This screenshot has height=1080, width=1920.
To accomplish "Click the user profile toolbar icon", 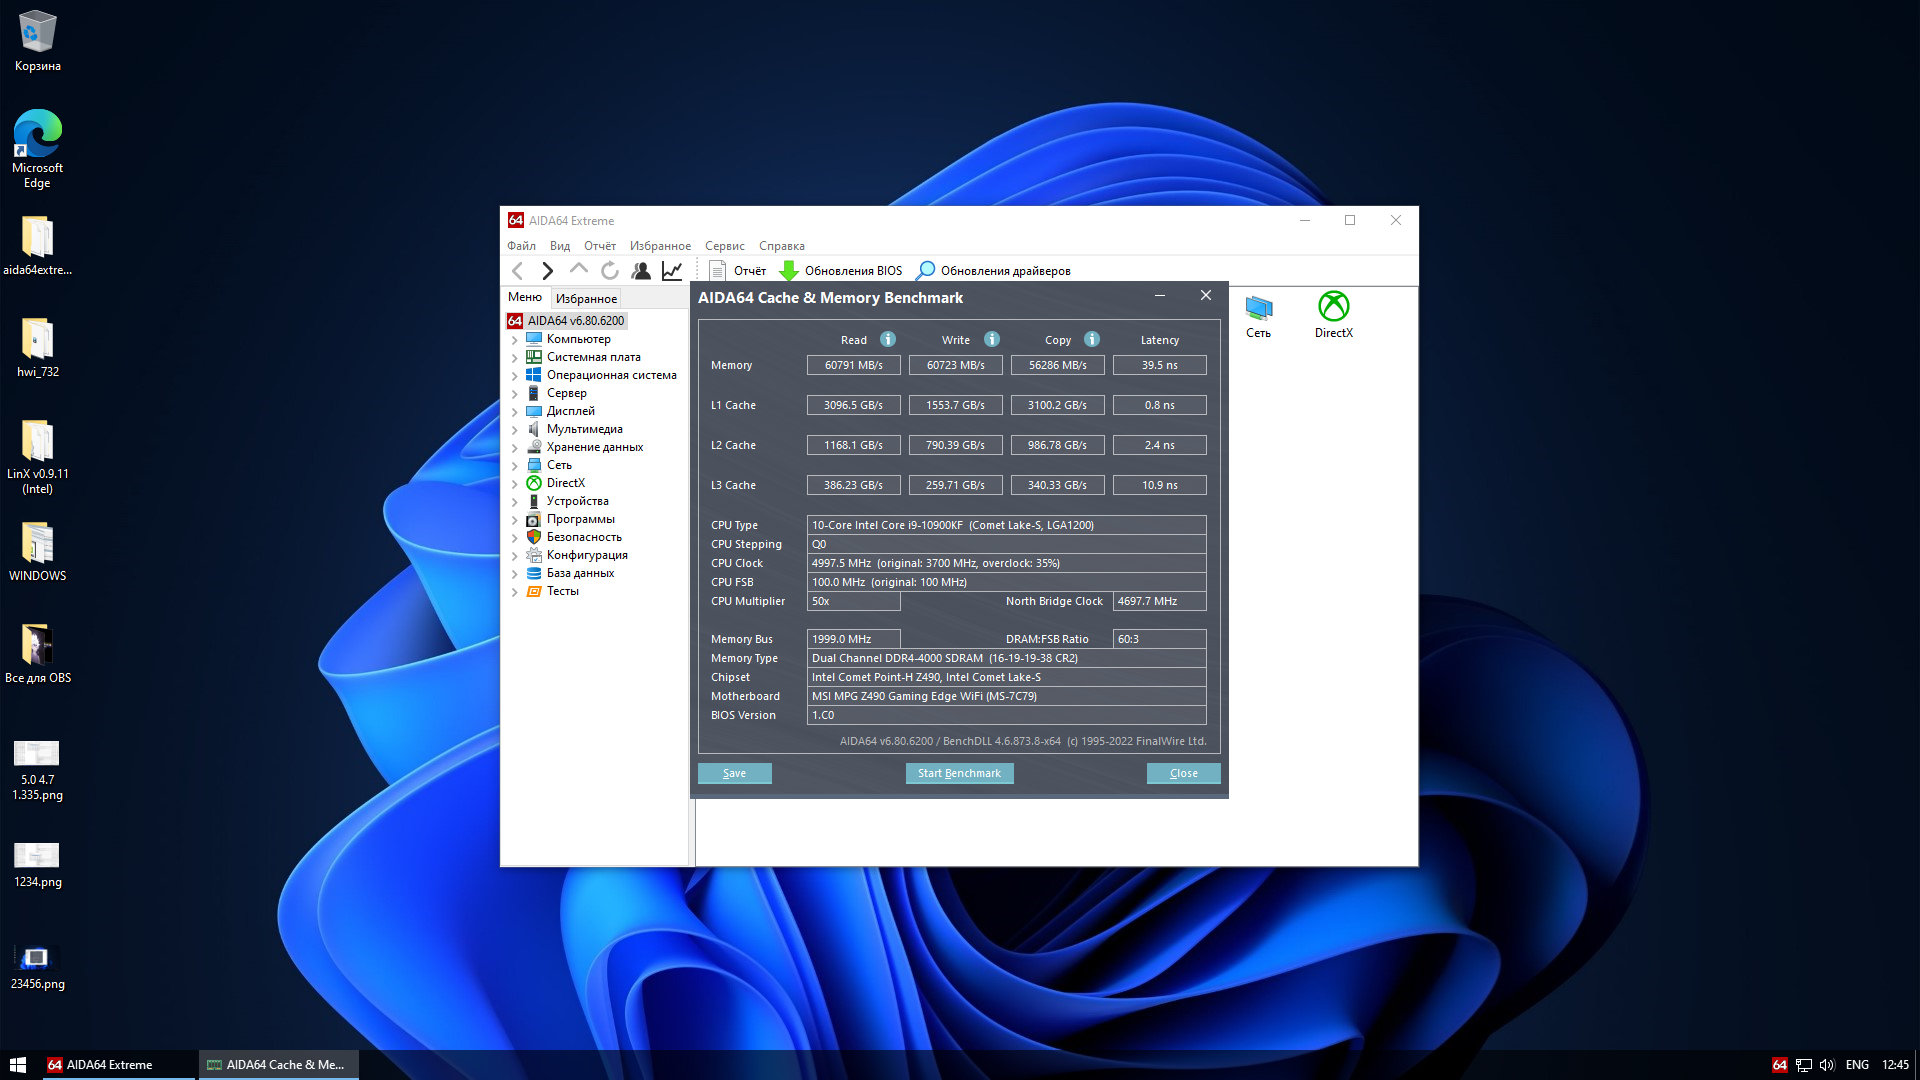I will coord(641,270).
